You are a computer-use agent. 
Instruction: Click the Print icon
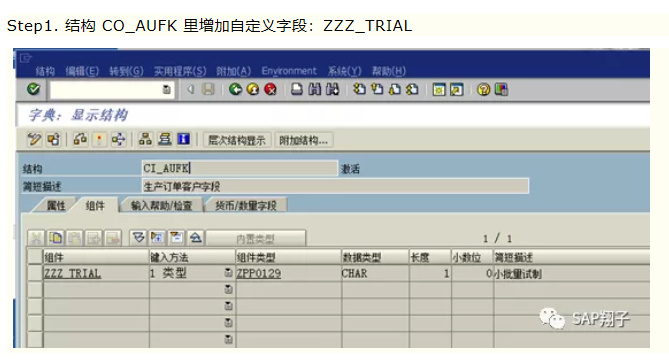[297, 89]
